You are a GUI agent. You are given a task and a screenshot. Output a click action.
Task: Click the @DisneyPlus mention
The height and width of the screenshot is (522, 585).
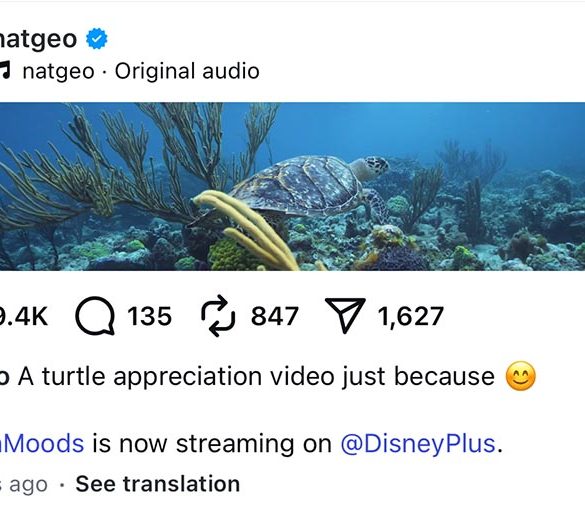click(x=418, y=443)
